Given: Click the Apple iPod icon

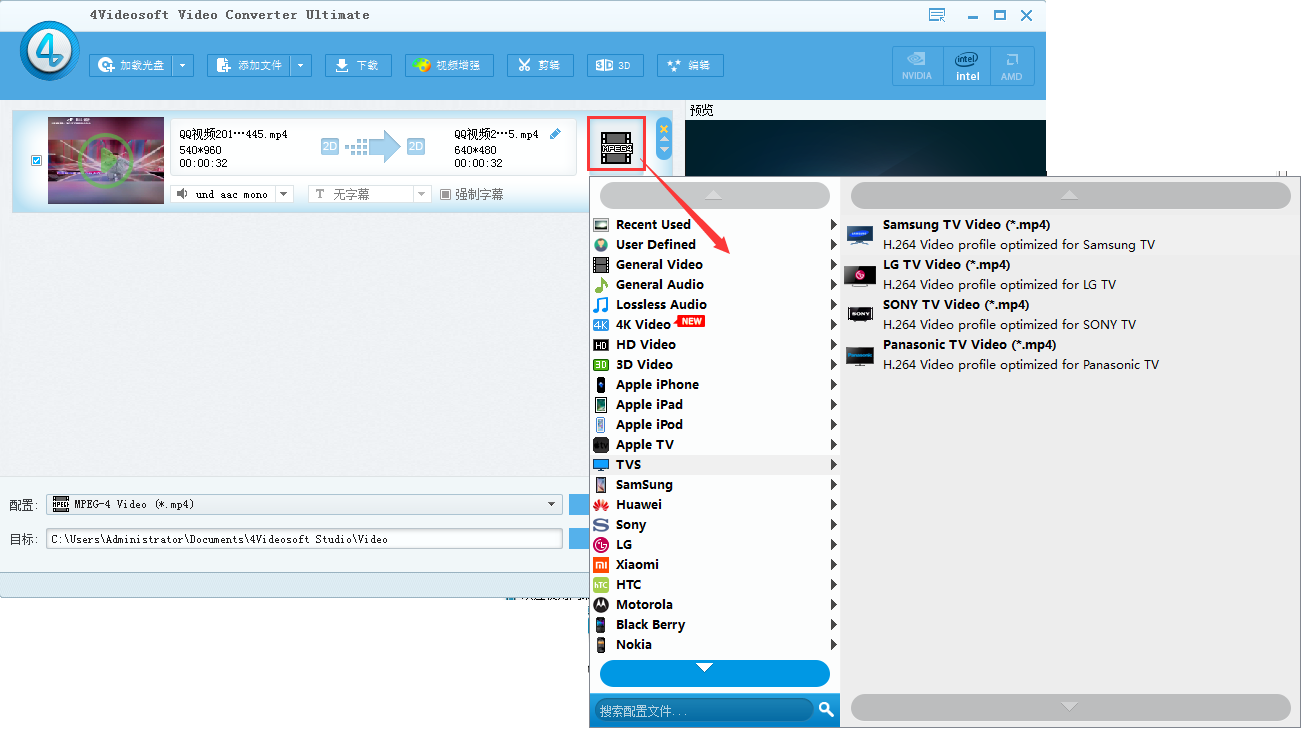Looking at the screenshot, I should (601, 425).
